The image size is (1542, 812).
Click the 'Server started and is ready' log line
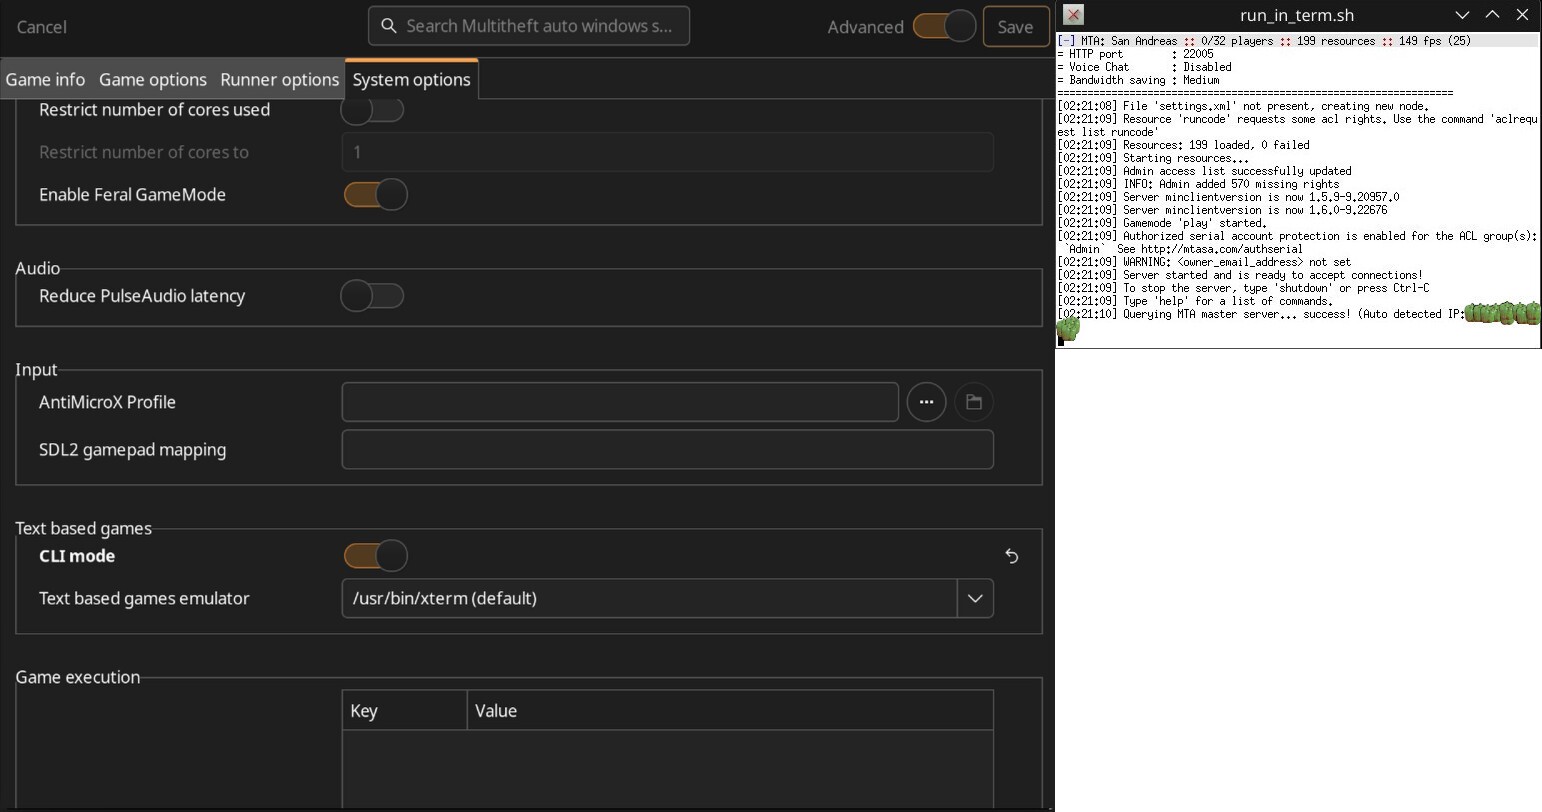click(1240, 275)
